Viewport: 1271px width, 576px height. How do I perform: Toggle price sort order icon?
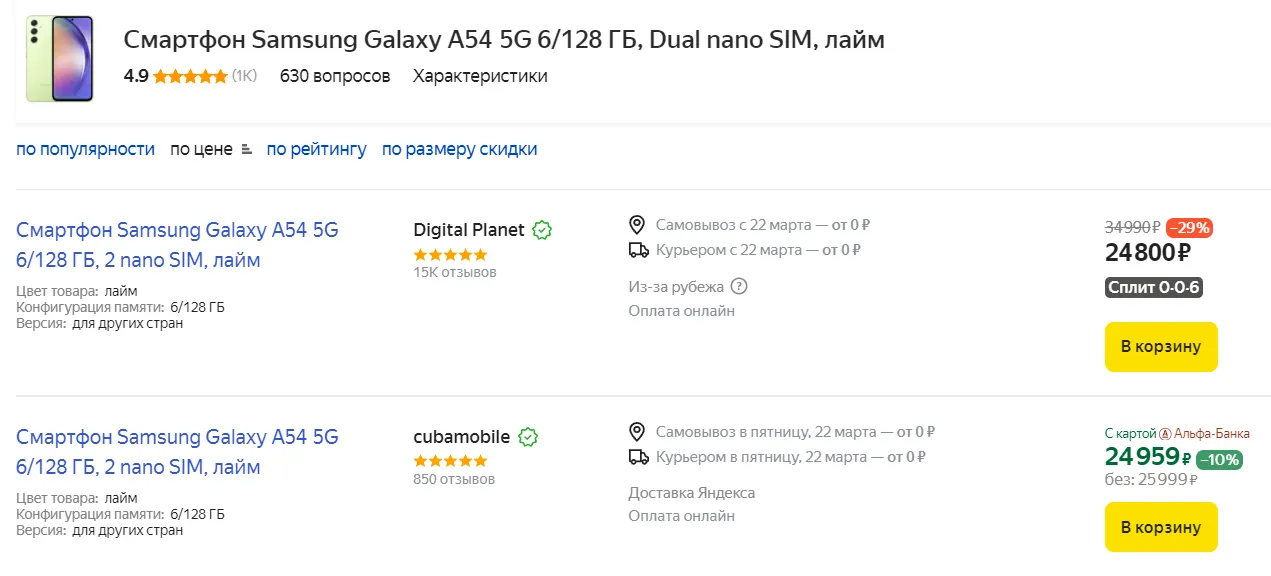click(247, 150)
